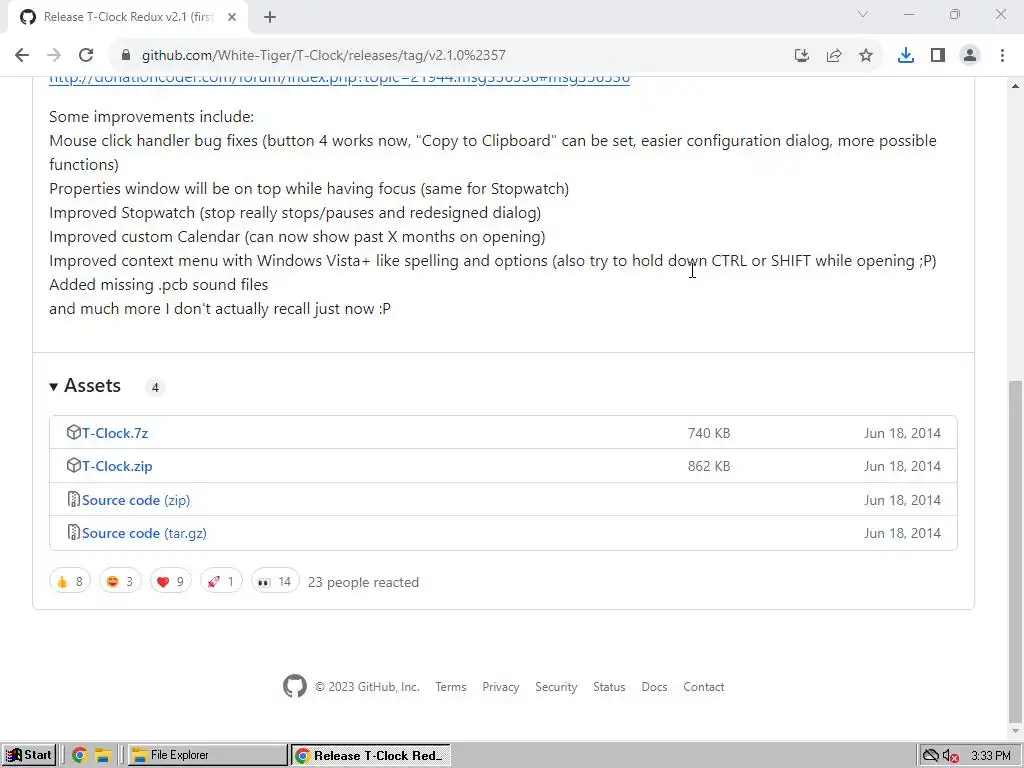Screen dimensions: 1024x768
Task: Click the file icon beside Source code (tar.gz)
Action: [x=73, y=532]
